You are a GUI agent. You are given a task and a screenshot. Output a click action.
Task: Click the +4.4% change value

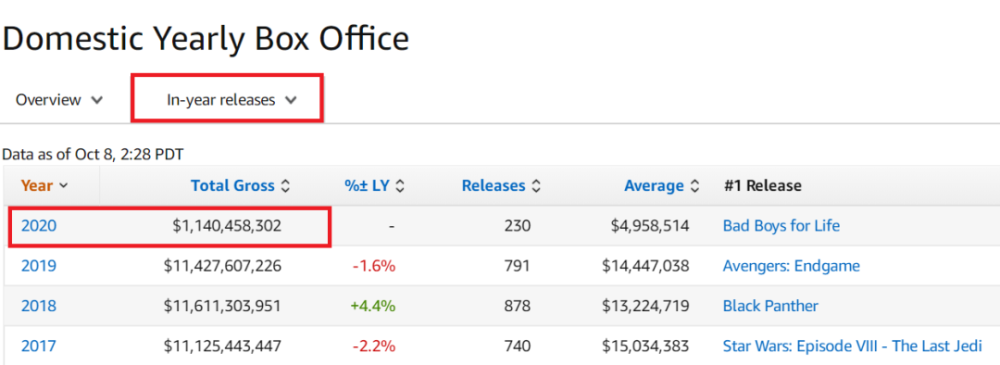[373, 306]
